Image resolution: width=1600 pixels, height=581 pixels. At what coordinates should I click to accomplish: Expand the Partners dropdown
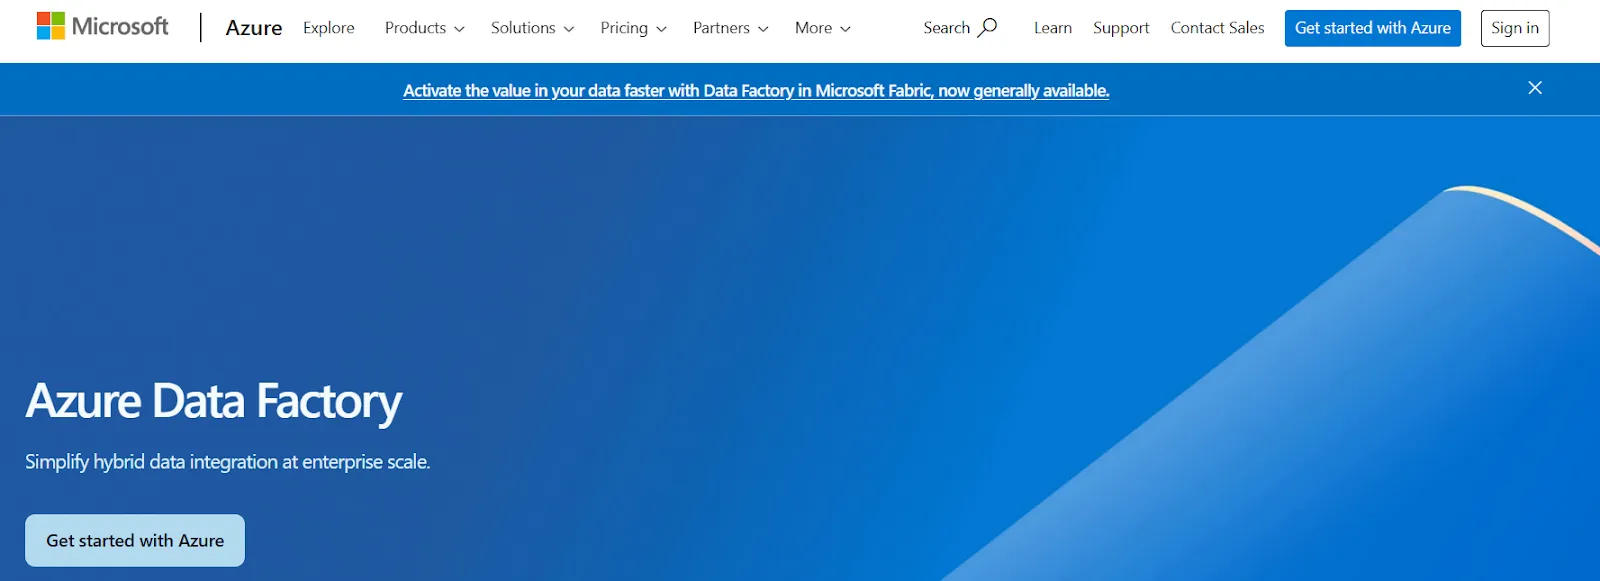731,28
